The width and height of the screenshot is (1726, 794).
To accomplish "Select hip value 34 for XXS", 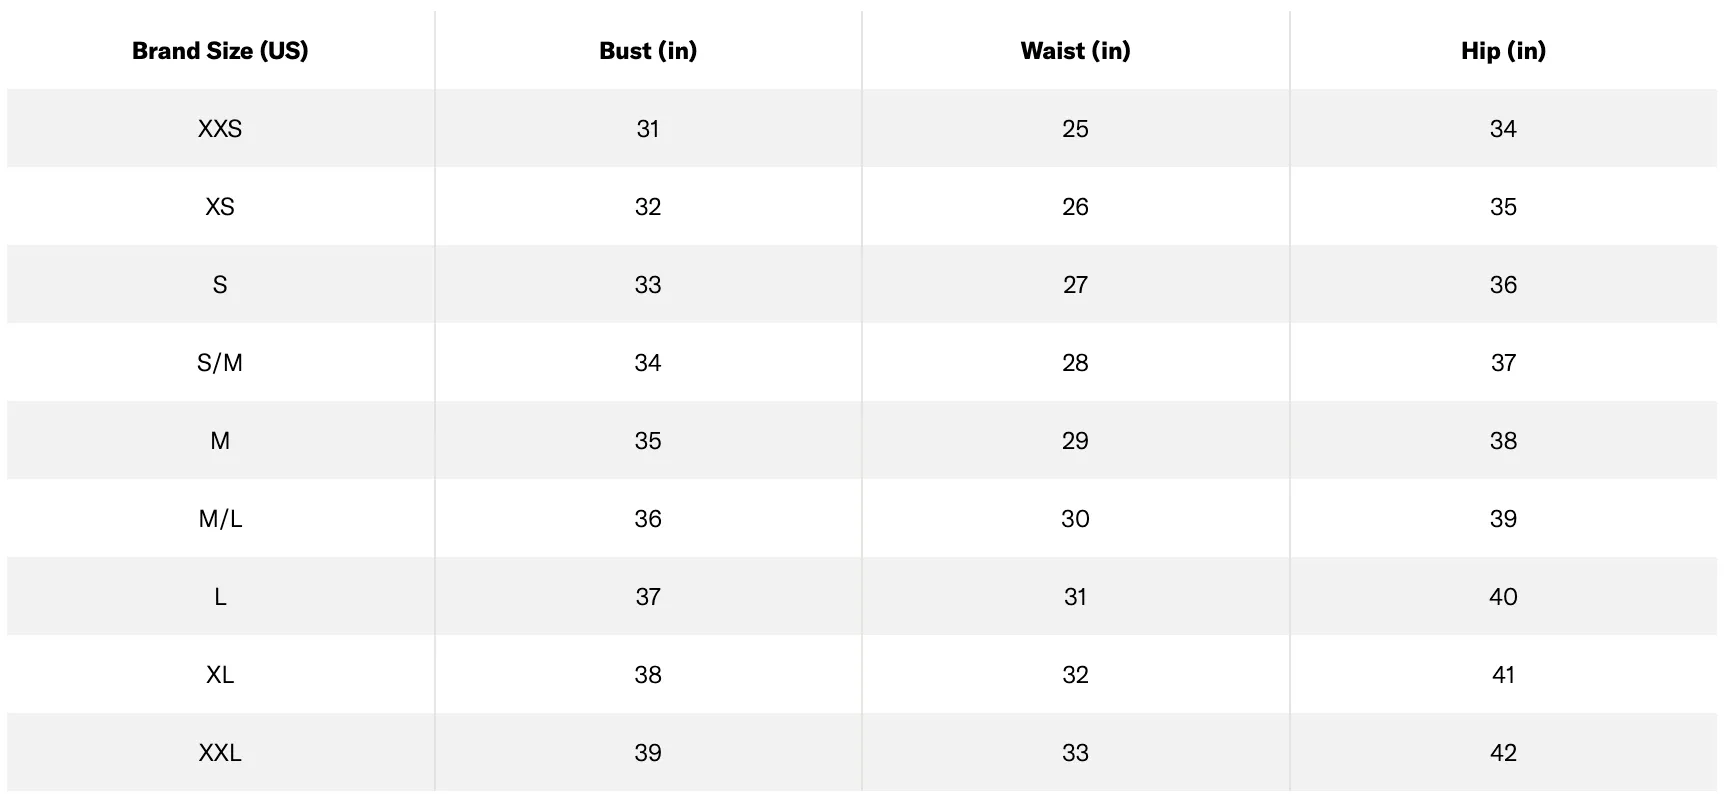I will coord(1503,129).
